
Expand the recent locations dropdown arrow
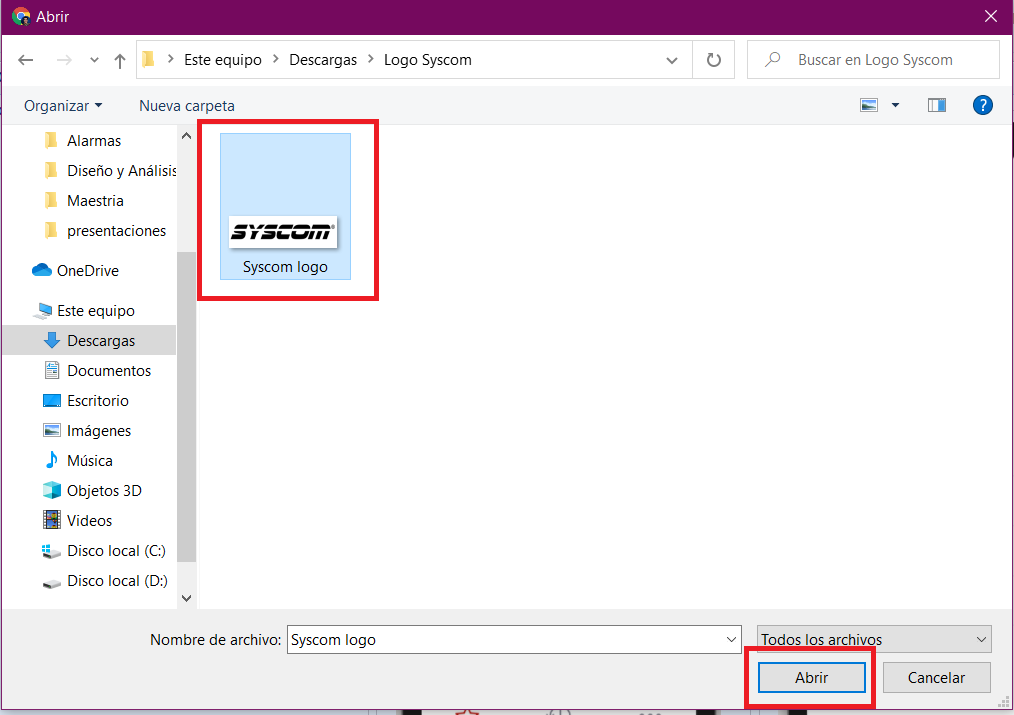[x=94, y=60]
